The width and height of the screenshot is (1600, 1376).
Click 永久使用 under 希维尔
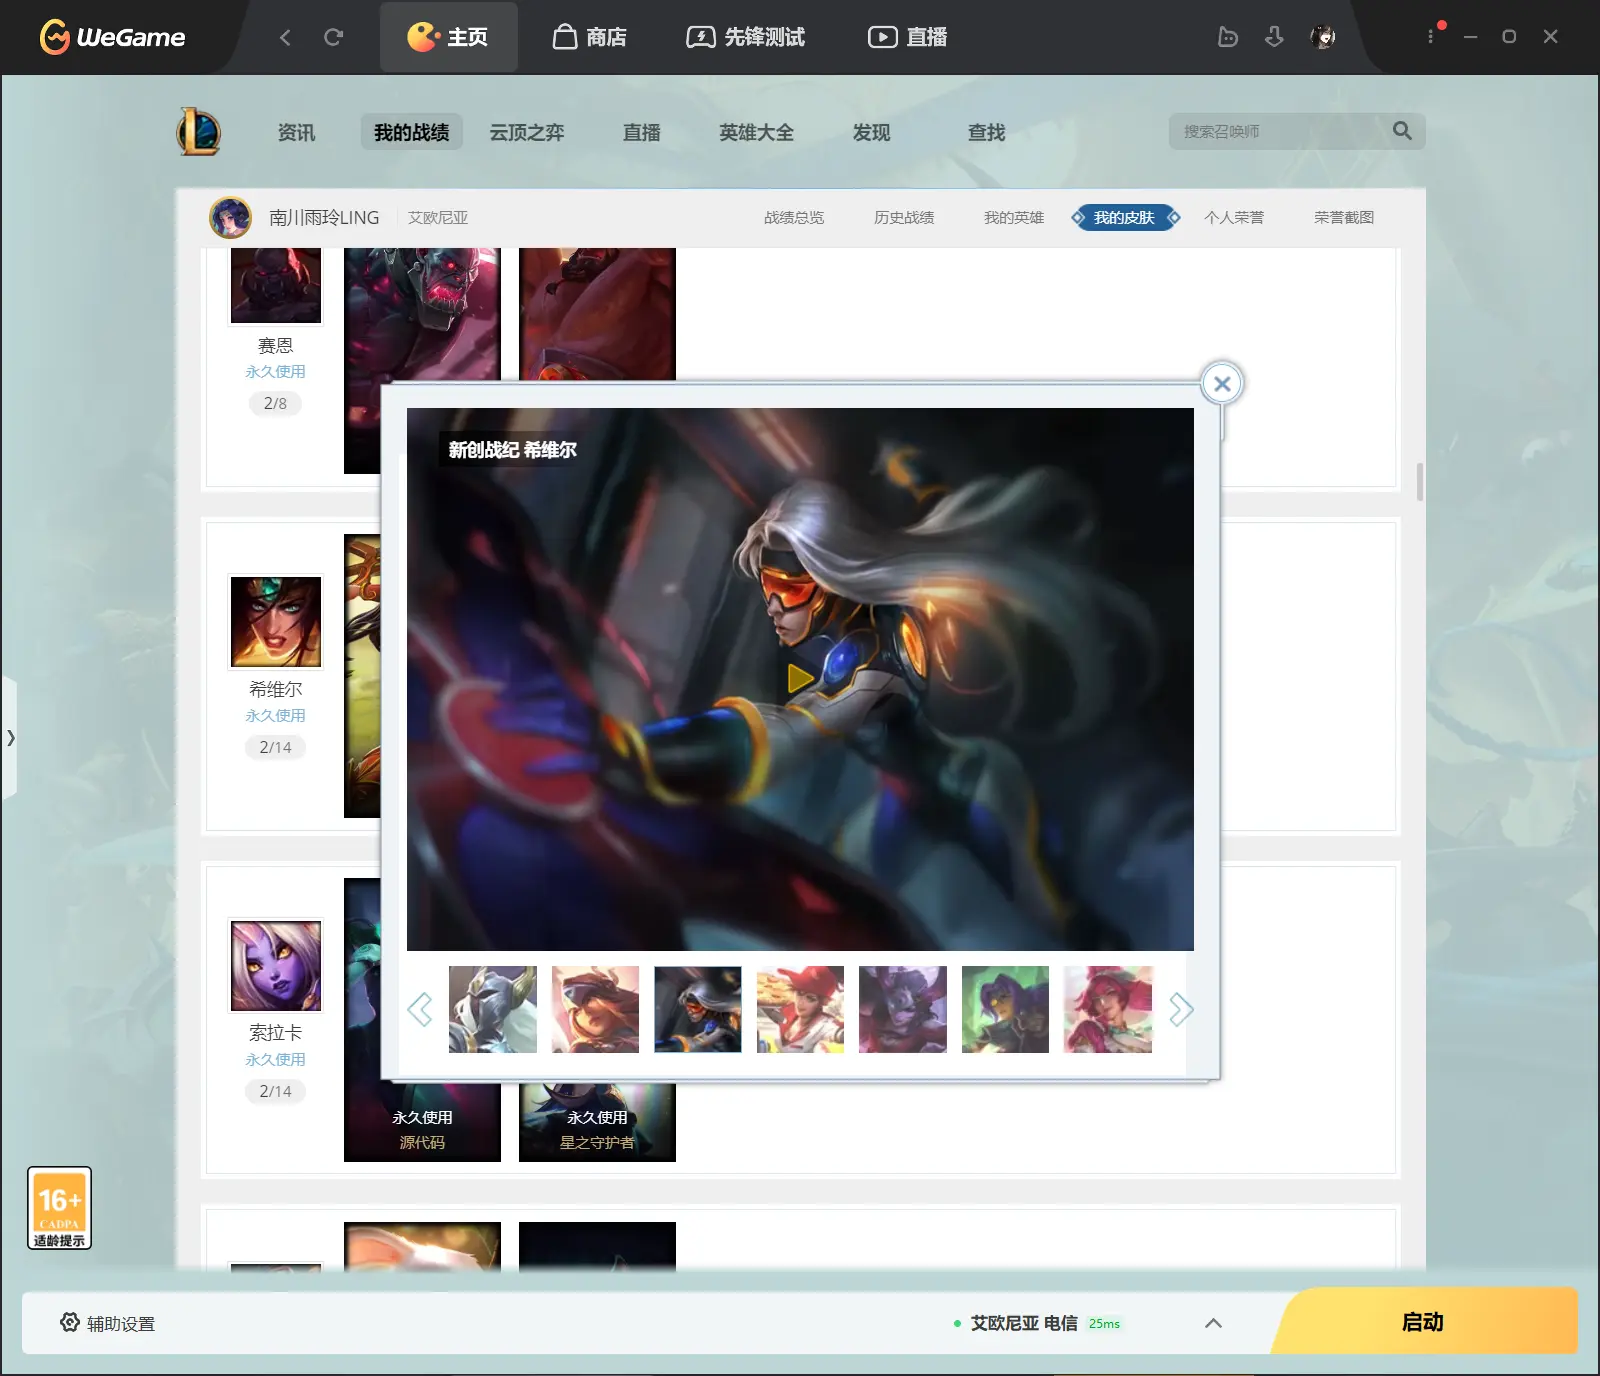tap(275, 716)
